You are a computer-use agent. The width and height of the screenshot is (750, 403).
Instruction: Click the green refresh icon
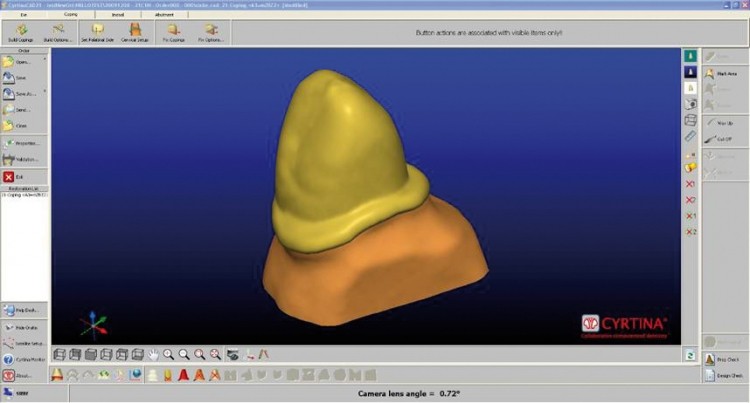(690, 355)
